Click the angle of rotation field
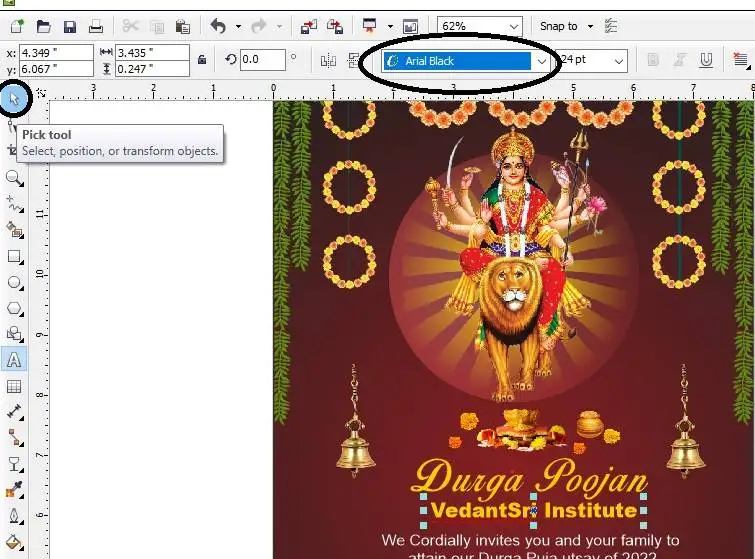Image resolution: width=755 pixels, height=559 pixels. click(x=262, y=59)
